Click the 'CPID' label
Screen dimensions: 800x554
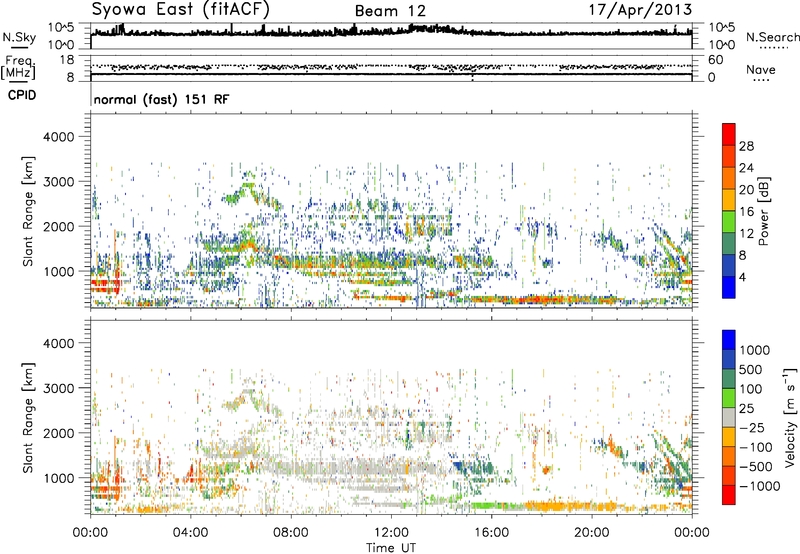click(22, 95)
